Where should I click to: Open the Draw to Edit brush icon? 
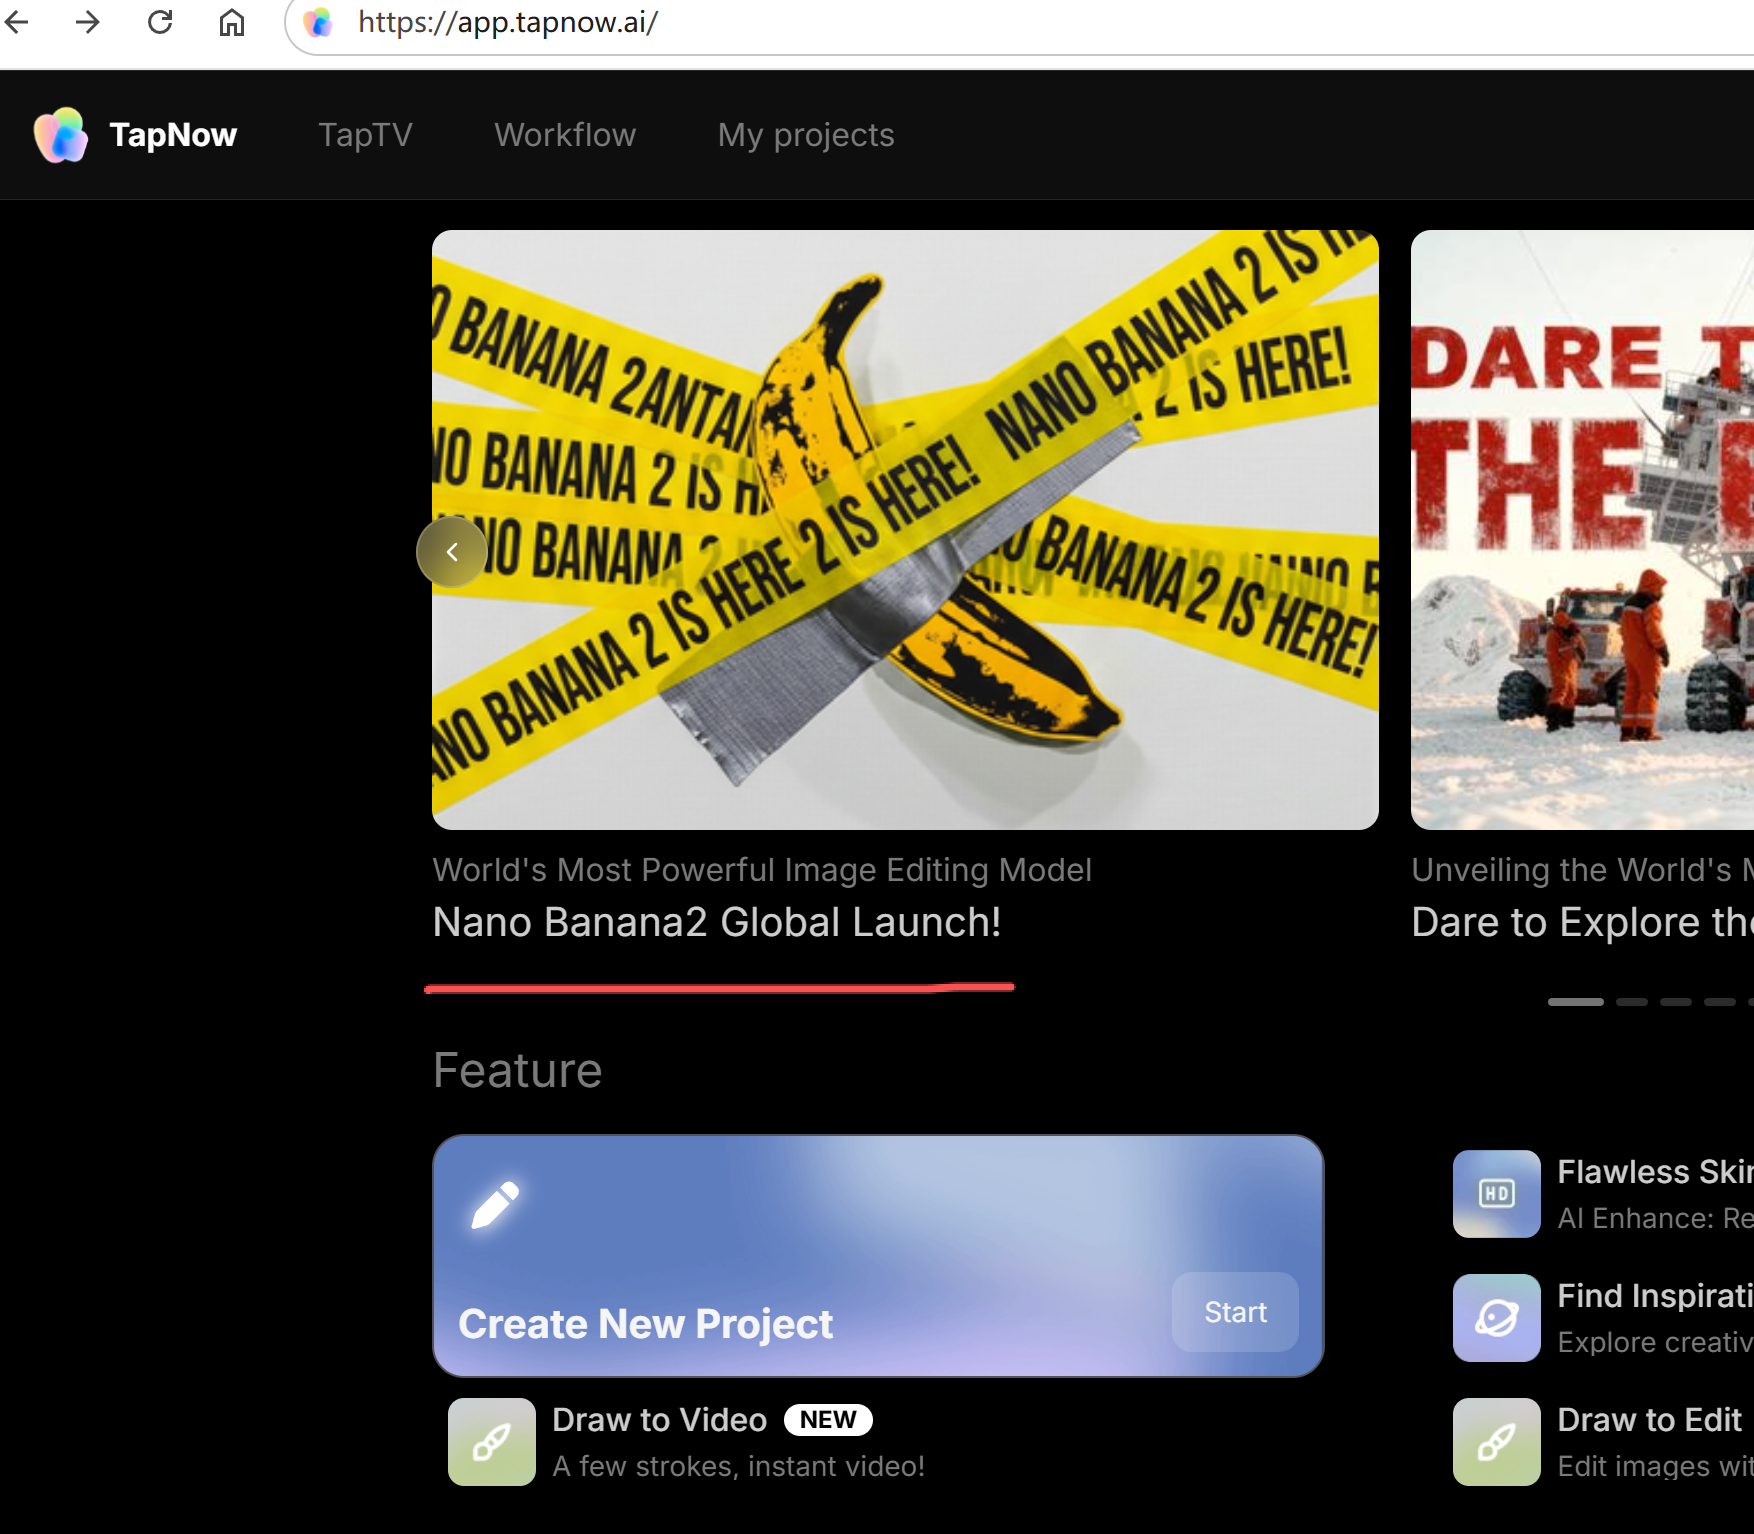pyautogui.click(x=1497, y=1442)
